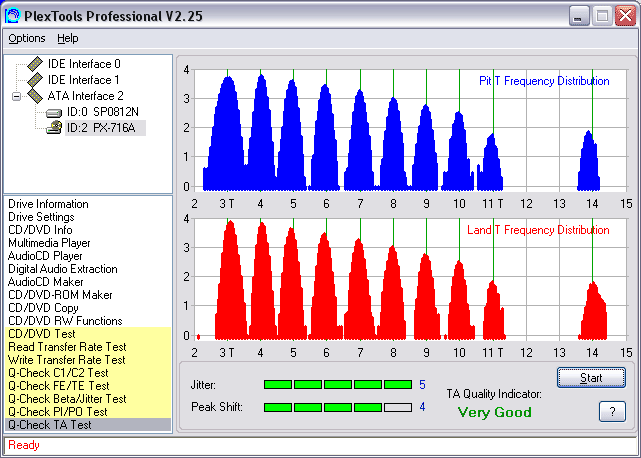Click the IDE Interface 0 chip icon
Viewport: 641px width, 458px height.
[x=35, y=64]
